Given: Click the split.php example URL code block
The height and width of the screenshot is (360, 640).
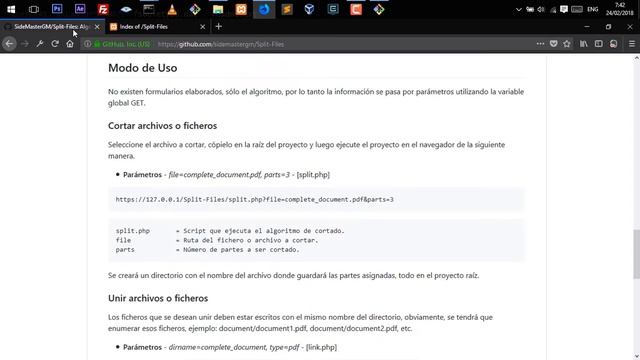Looking at the screenshot, I should click(316, 200).
